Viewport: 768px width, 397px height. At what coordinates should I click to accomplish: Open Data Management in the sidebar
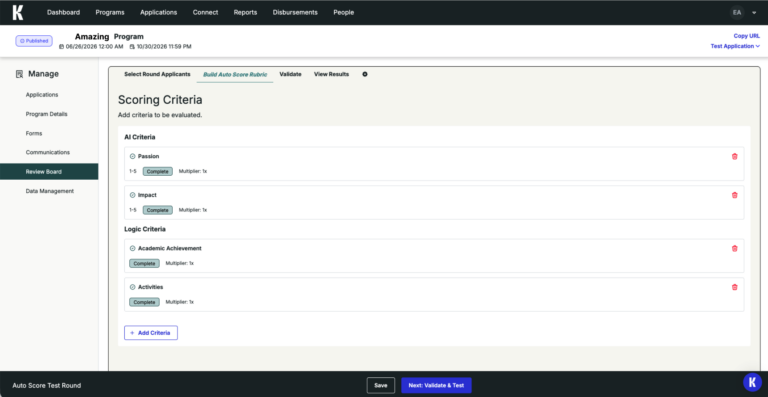pyautogui.click(x=49, y=191)
